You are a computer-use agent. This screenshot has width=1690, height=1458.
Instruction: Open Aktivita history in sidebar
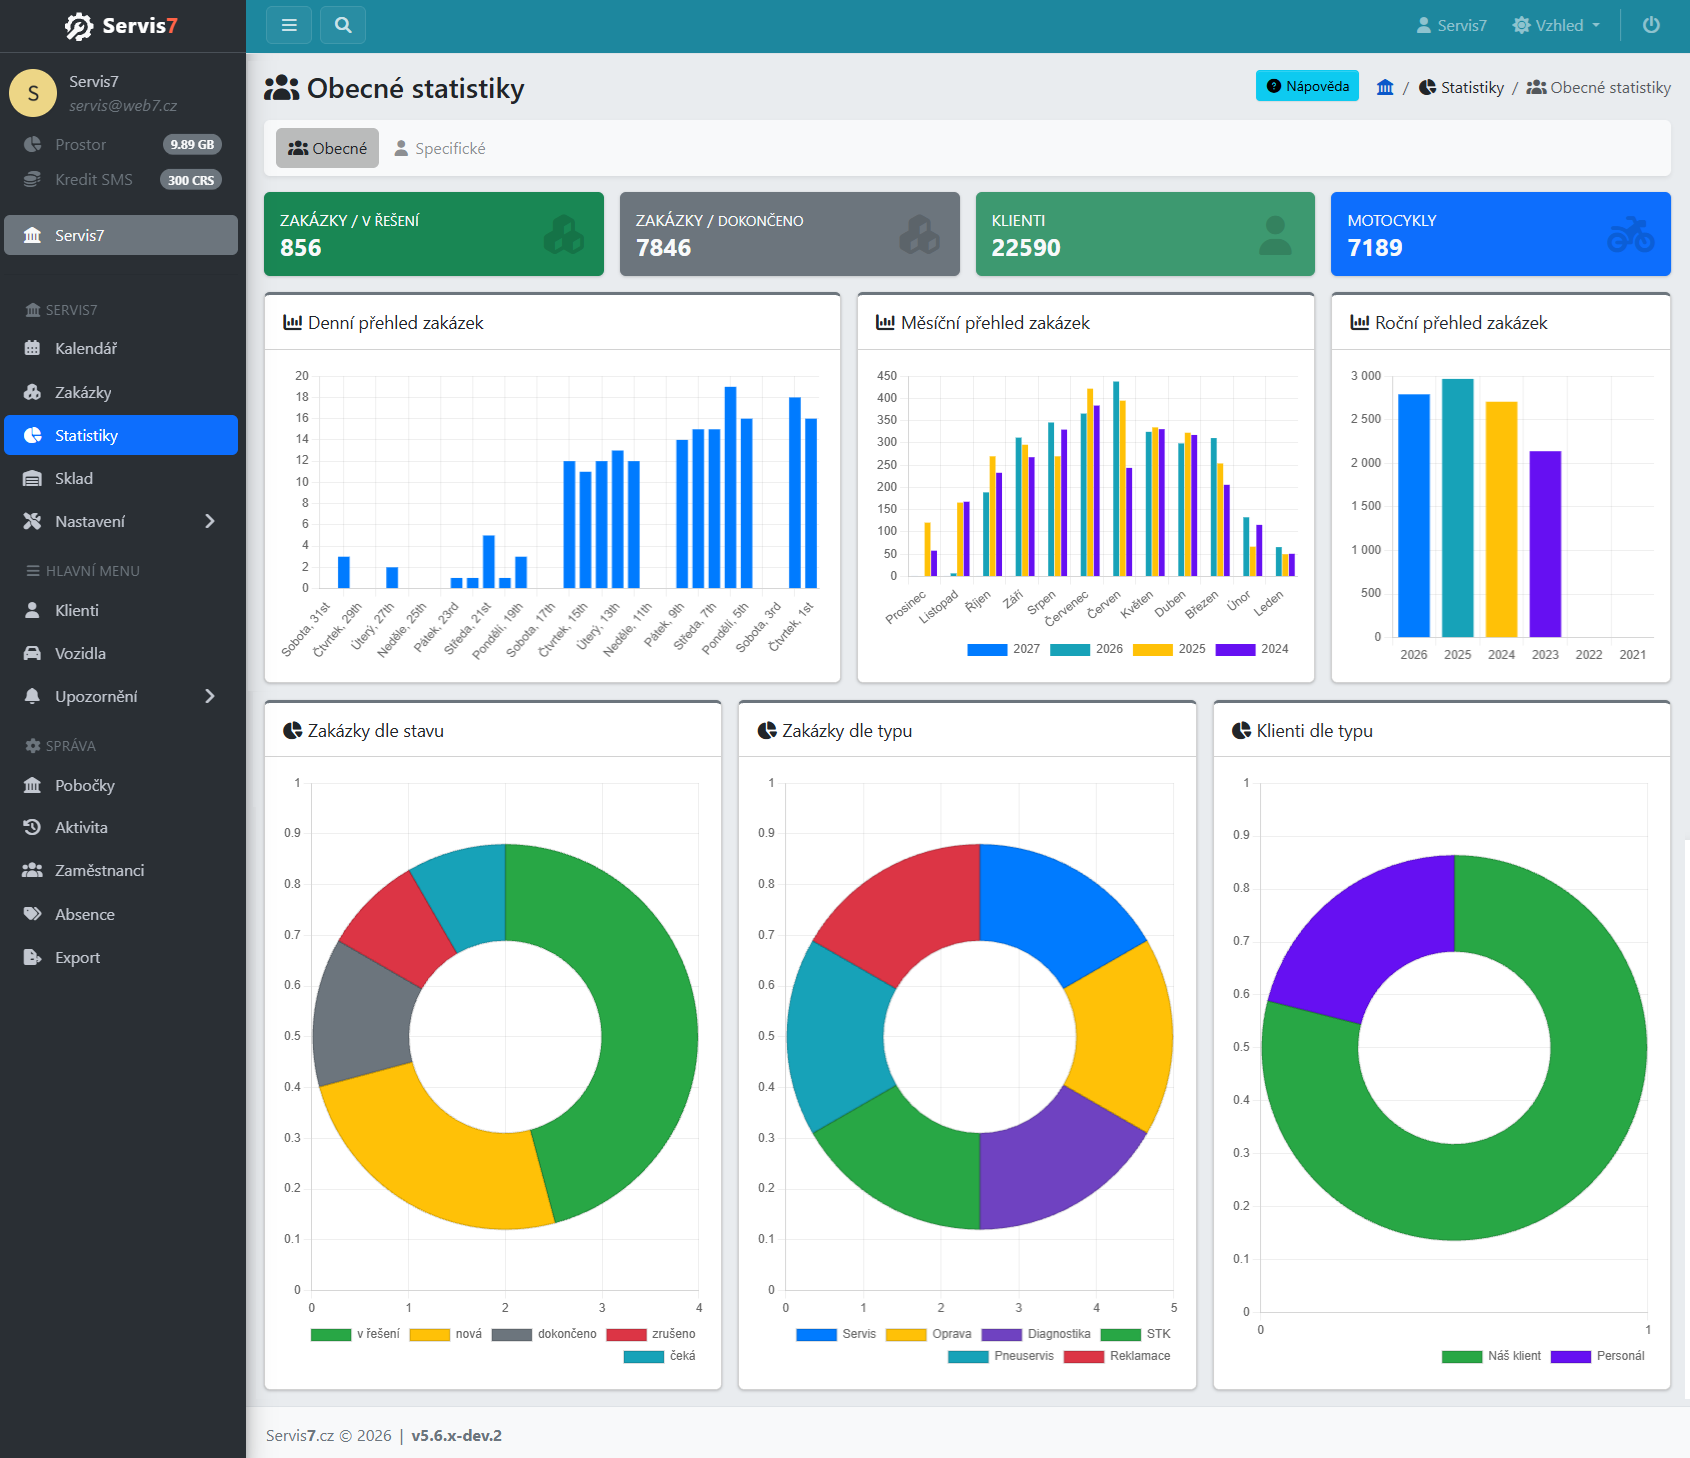pyautogui.click(x=121, y=827)
